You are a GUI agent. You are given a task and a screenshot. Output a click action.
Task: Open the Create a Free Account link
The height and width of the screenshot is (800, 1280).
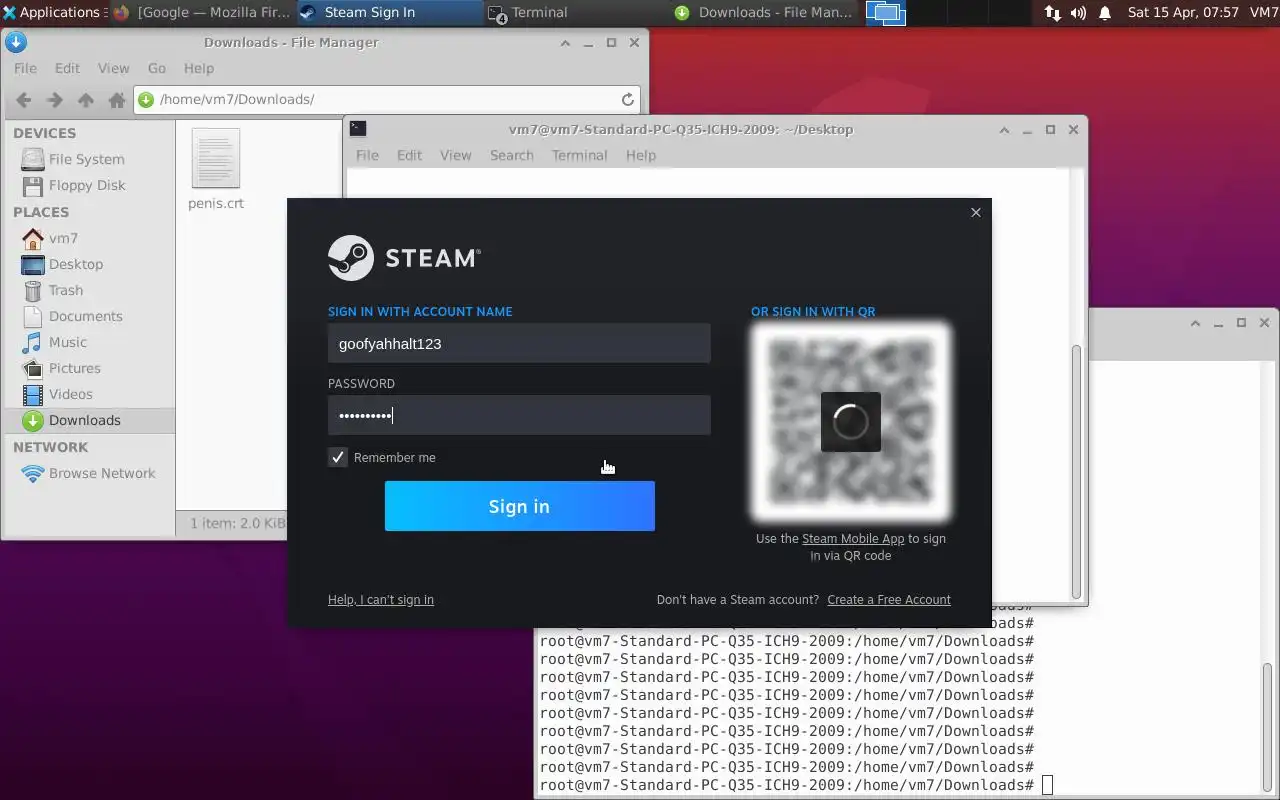point(889,600)
